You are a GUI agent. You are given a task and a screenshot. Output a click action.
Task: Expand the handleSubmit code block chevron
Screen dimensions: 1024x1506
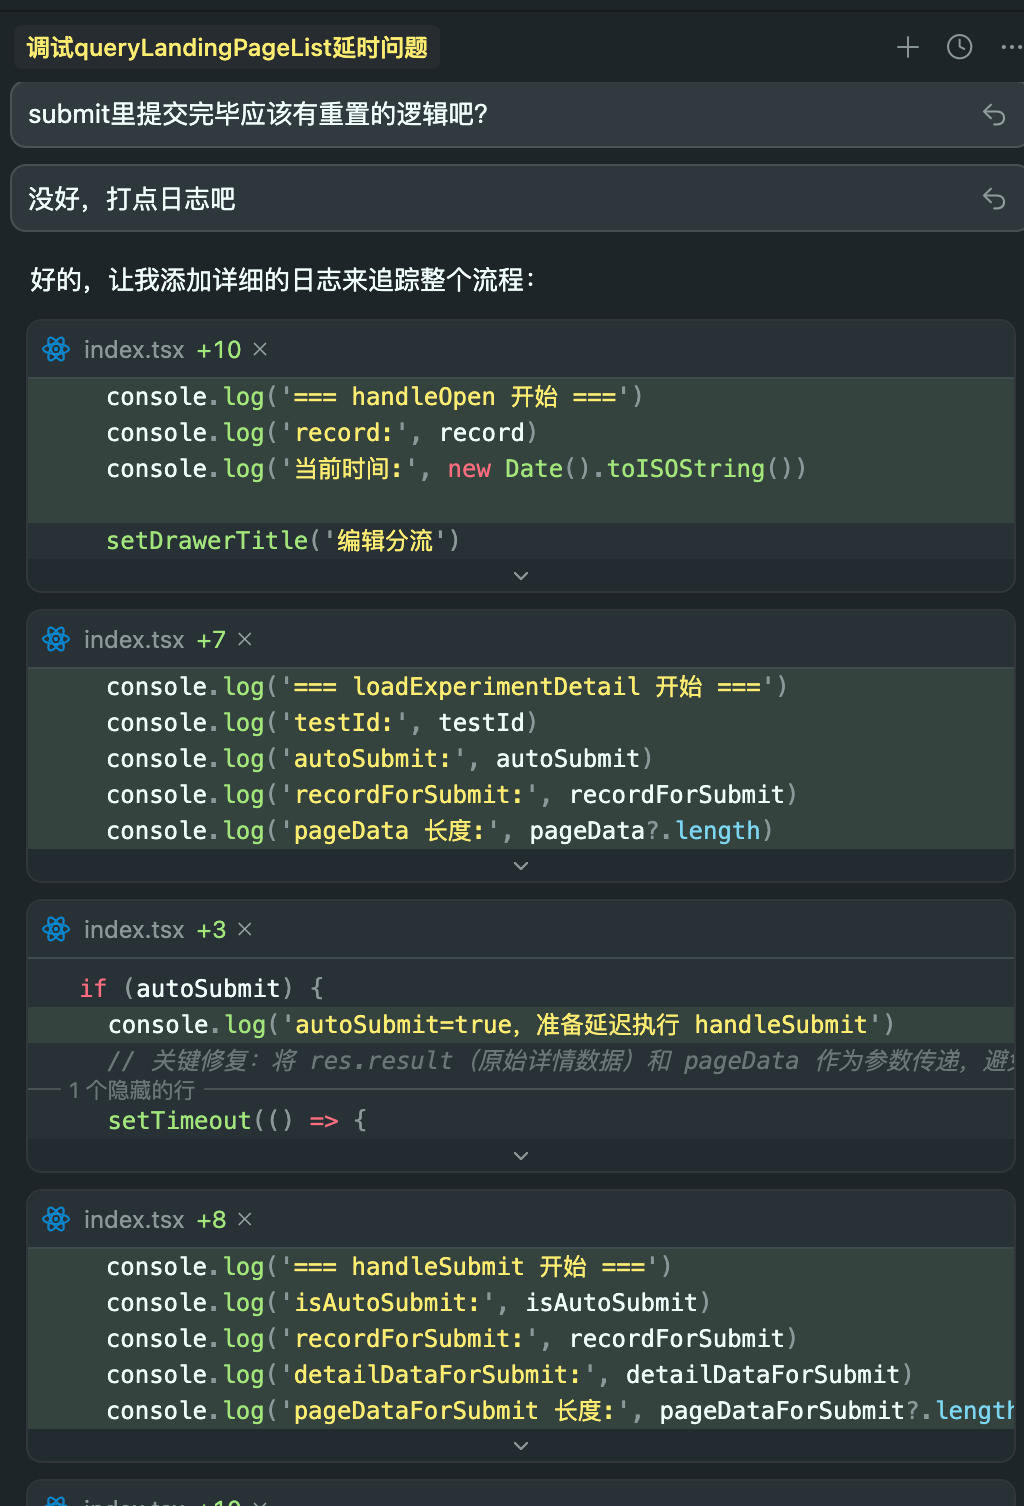click(x=520, y=1445)
